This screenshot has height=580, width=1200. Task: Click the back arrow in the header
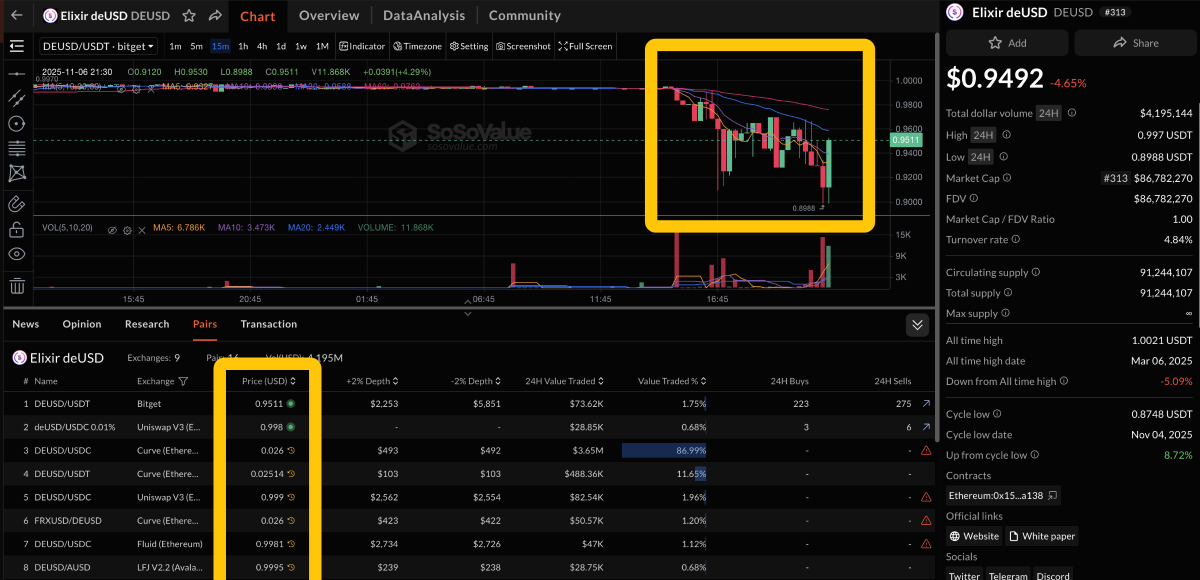16,16
